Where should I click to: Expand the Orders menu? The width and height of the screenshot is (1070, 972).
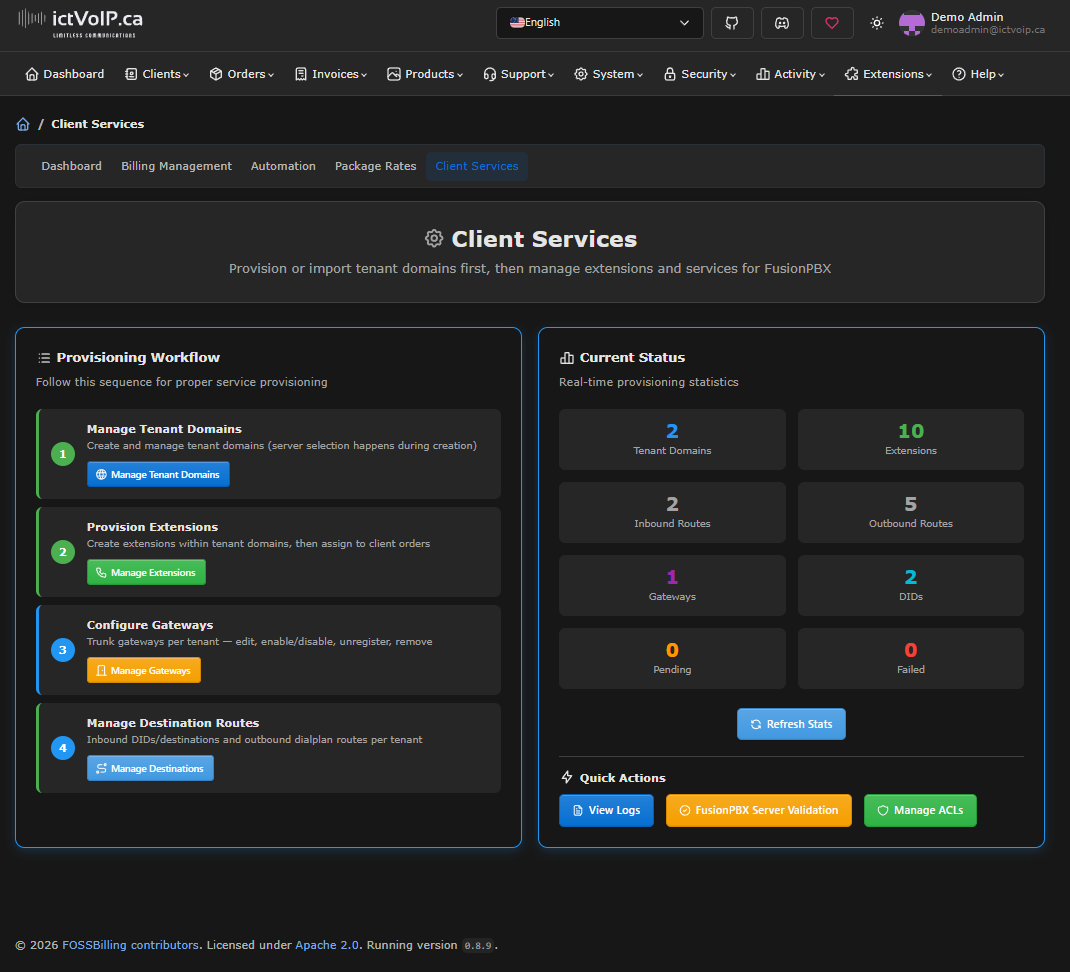(x=242, y=74)
